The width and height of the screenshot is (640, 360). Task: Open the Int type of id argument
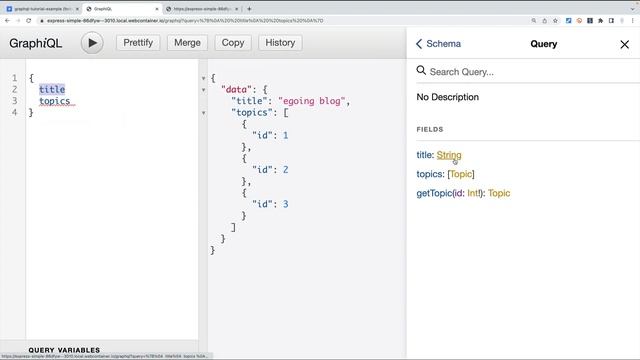click(x=473, y=193)
